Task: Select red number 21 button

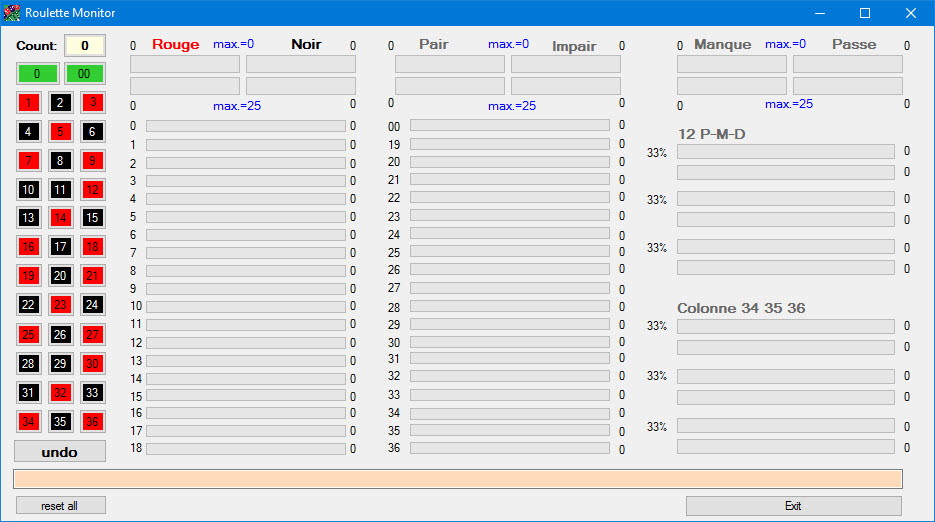Action: tap(92, 276)
